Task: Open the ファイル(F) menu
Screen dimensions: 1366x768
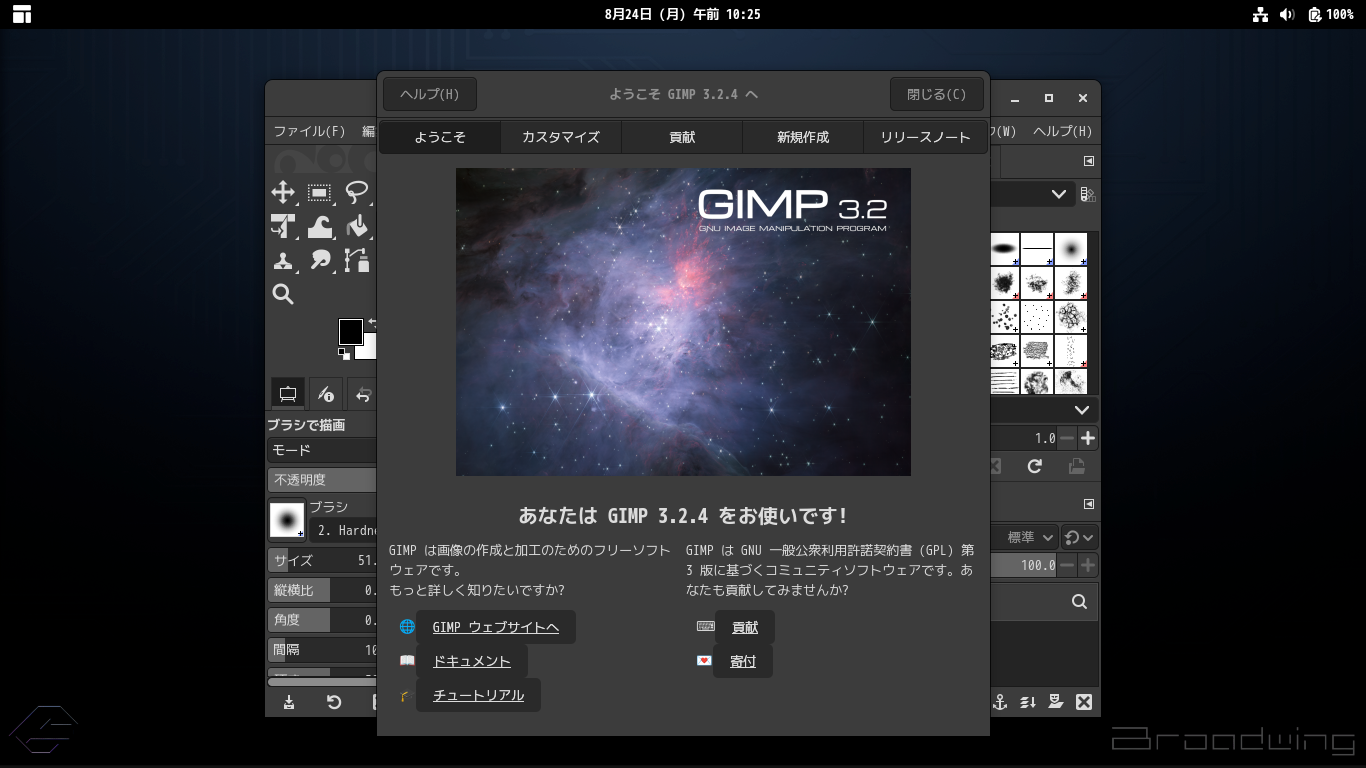Action: coord(309,131)
